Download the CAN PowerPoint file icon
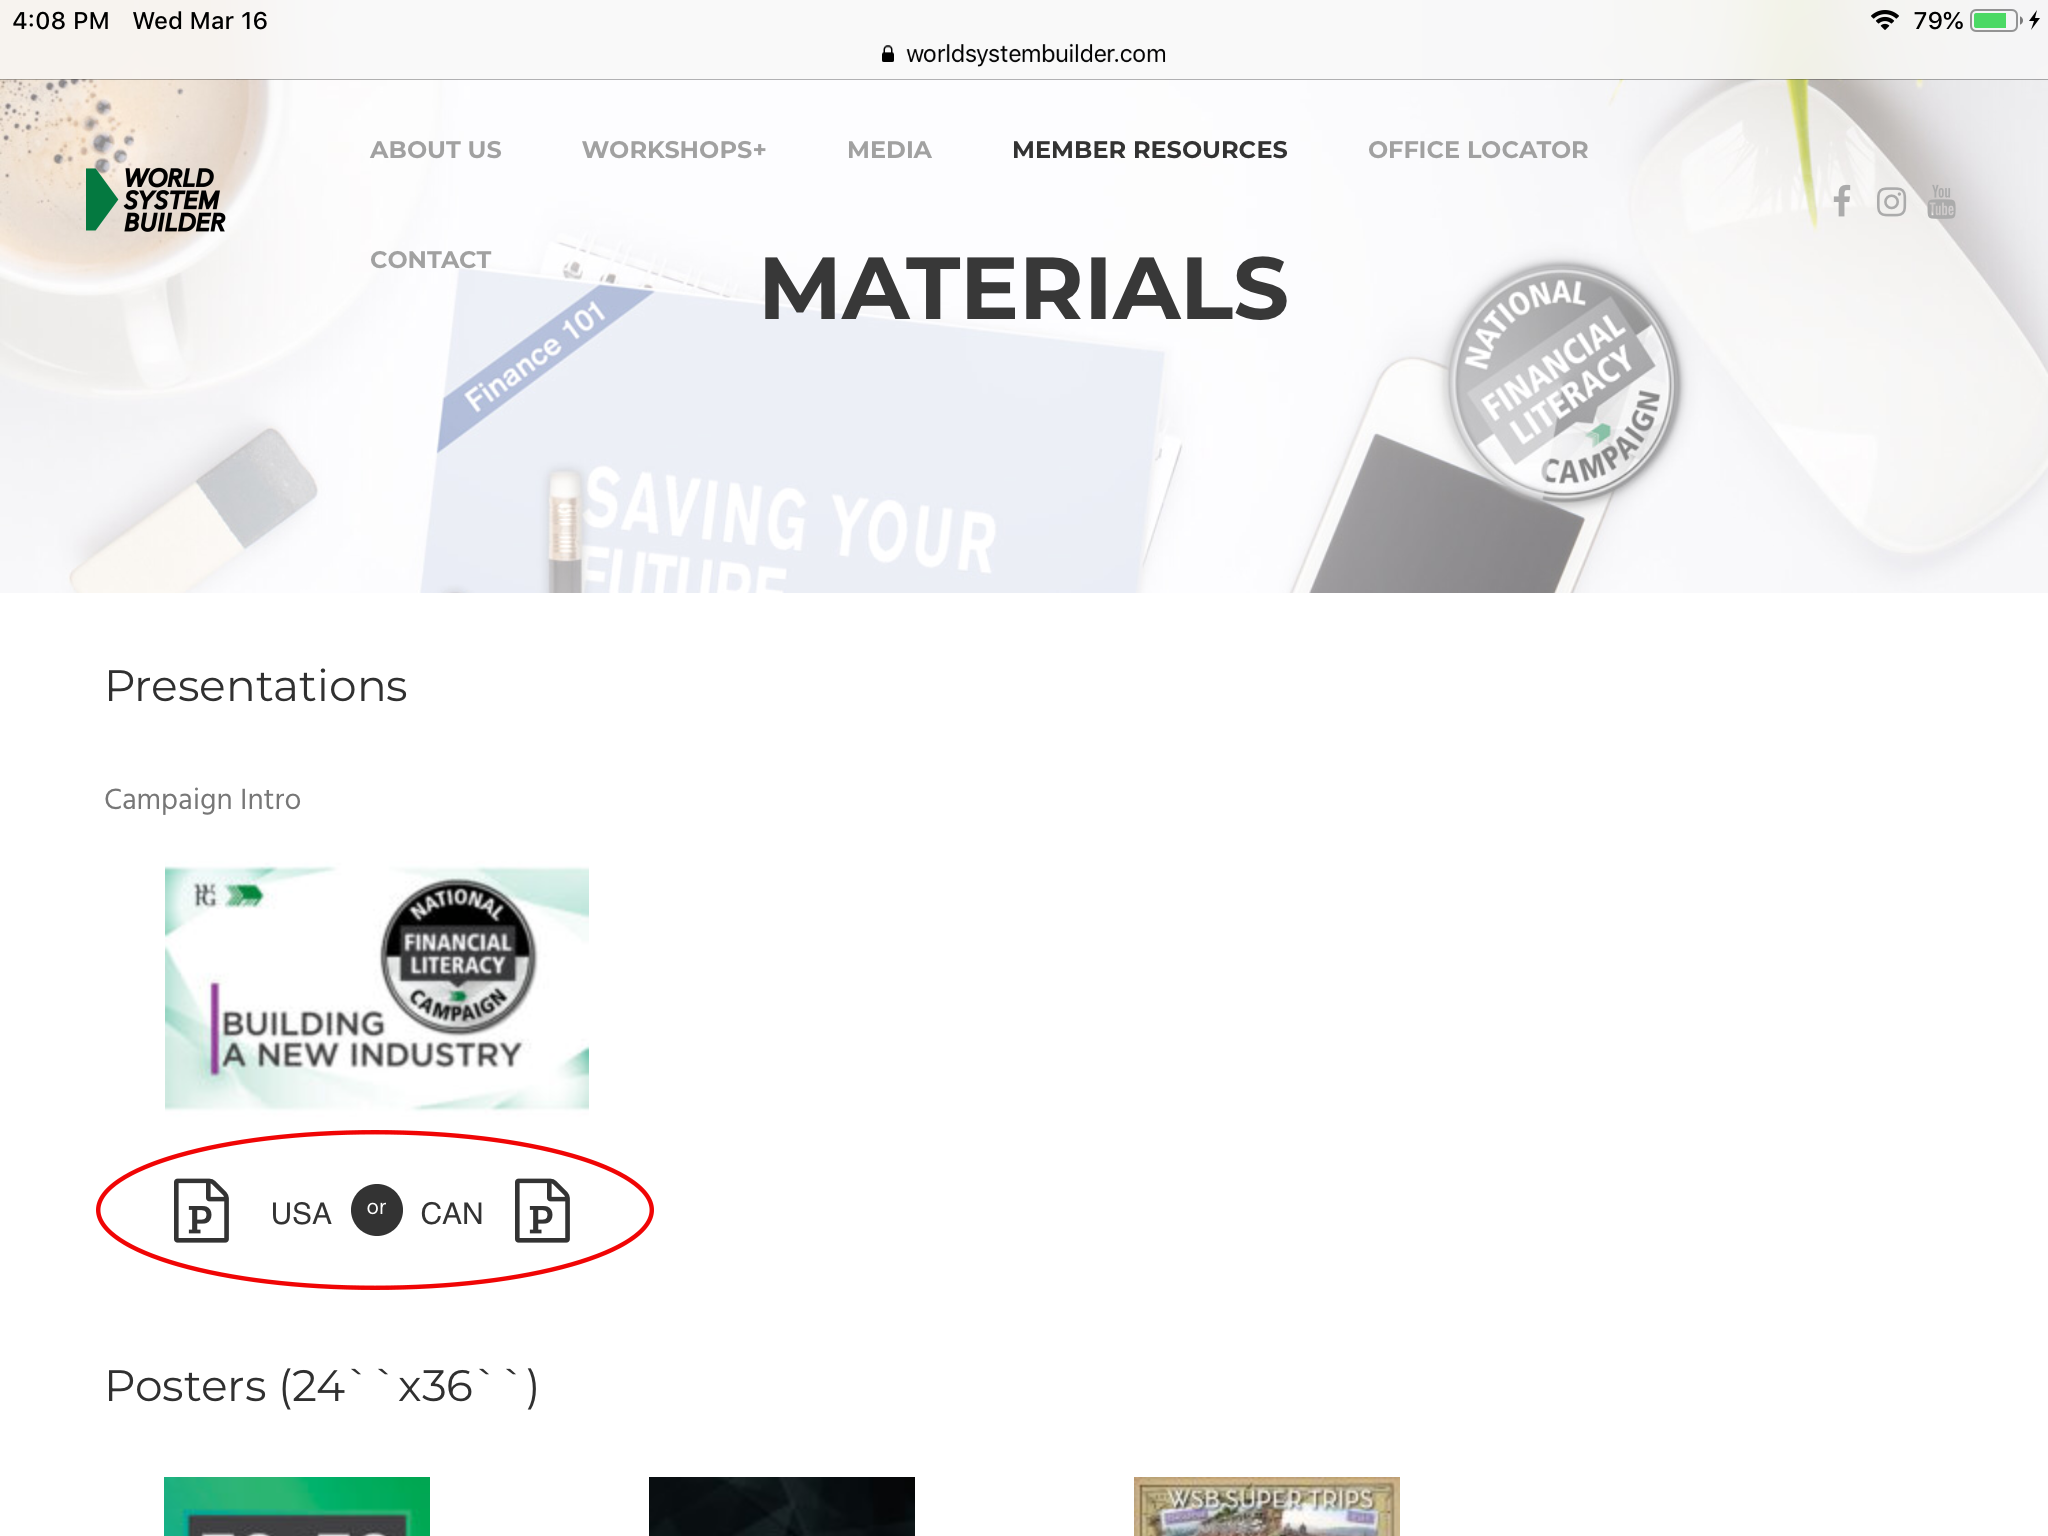The width and height of the screenshot is (2048, 1536). [x=542, y=1211]
